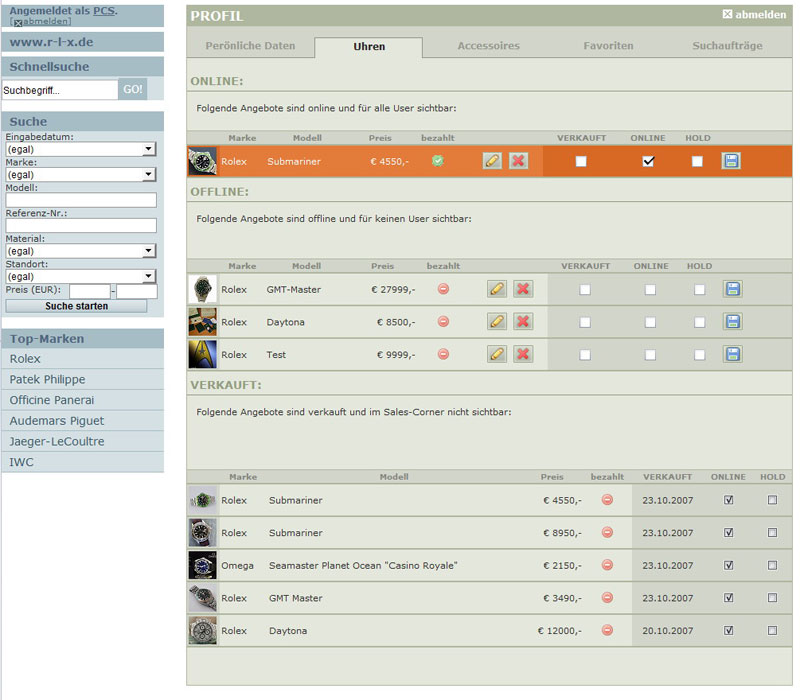Click green paid icon on Submariner row
The image size is (800, 700).
pyautogui.click(x=438, y=161)
